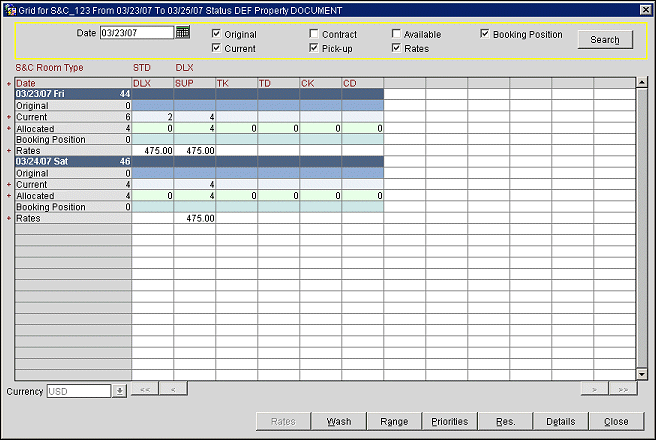Jump to first page with double-left arrow
The image size is (656, 440).
(144, 389)
